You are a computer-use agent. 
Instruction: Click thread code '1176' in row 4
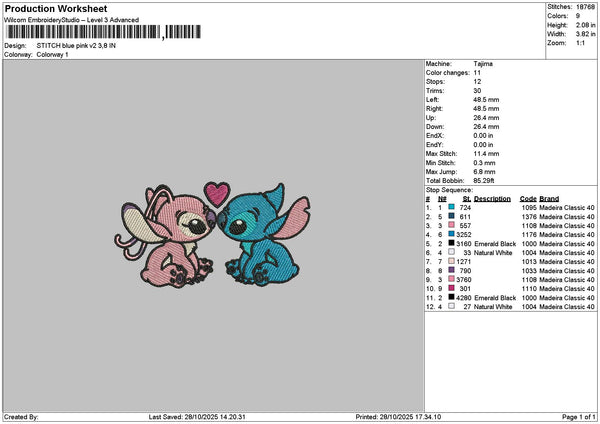tap(529, 235)
